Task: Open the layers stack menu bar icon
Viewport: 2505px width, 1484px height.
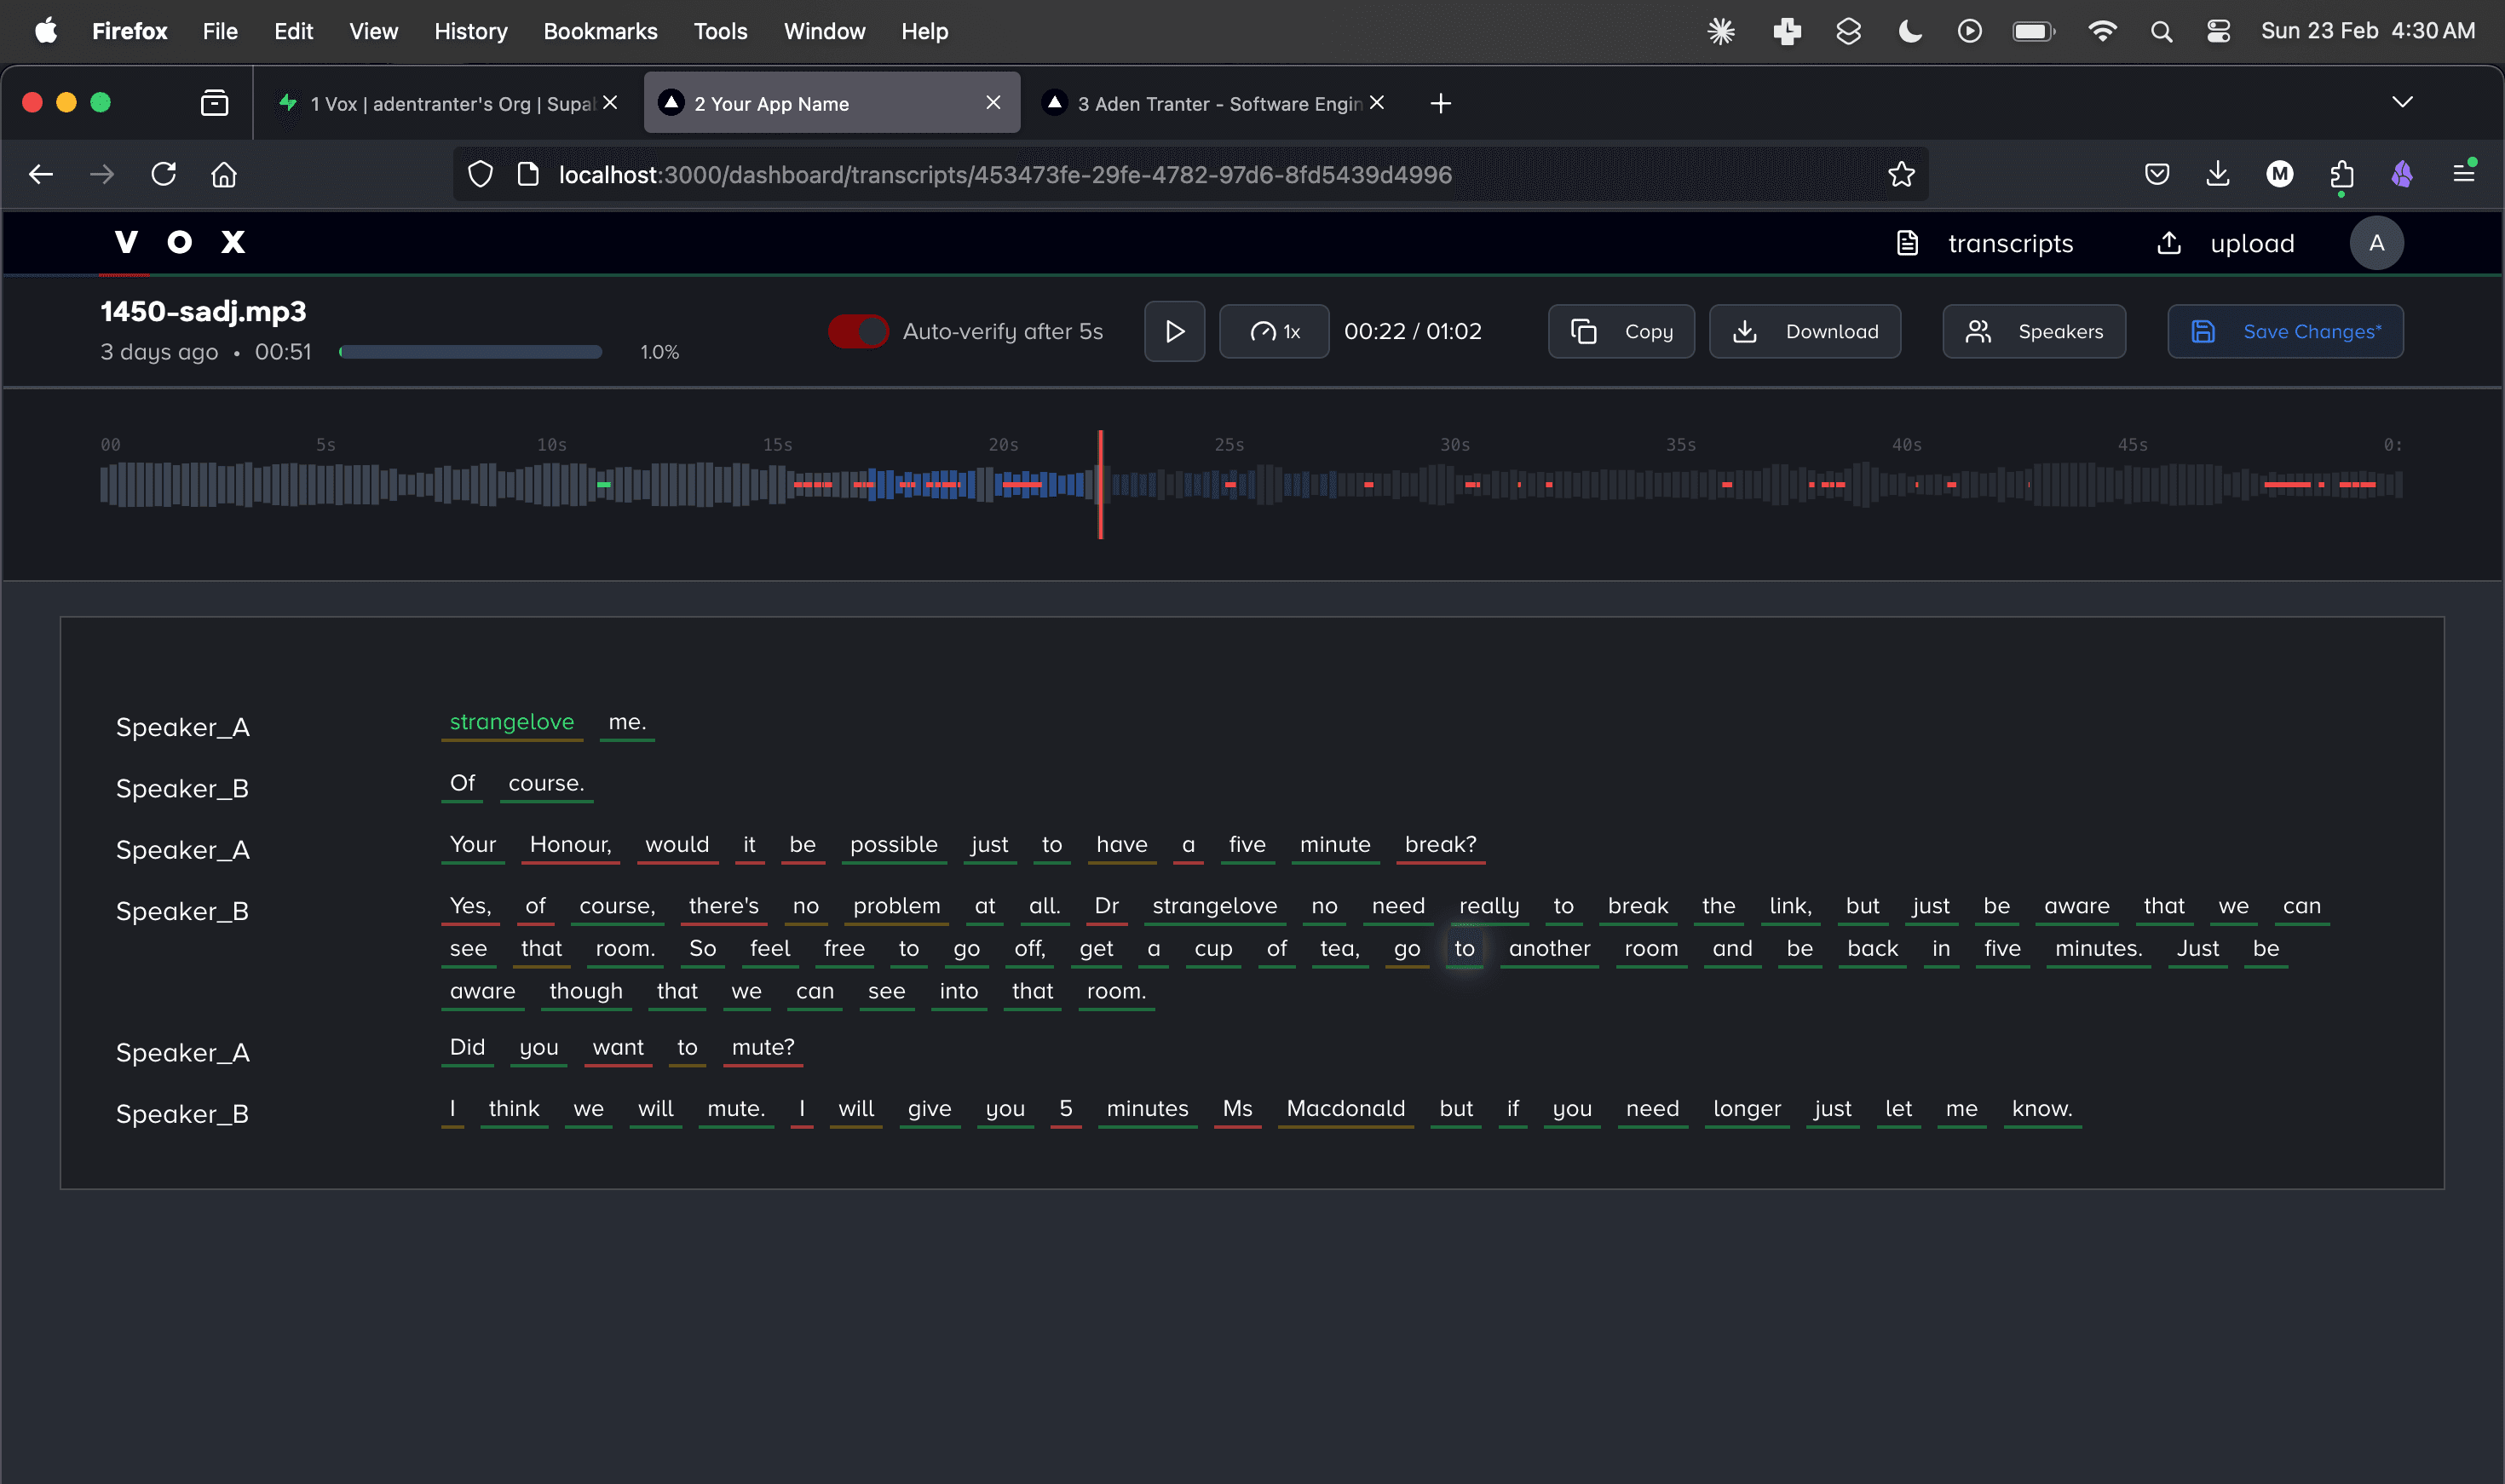Action: [1848, 32]
